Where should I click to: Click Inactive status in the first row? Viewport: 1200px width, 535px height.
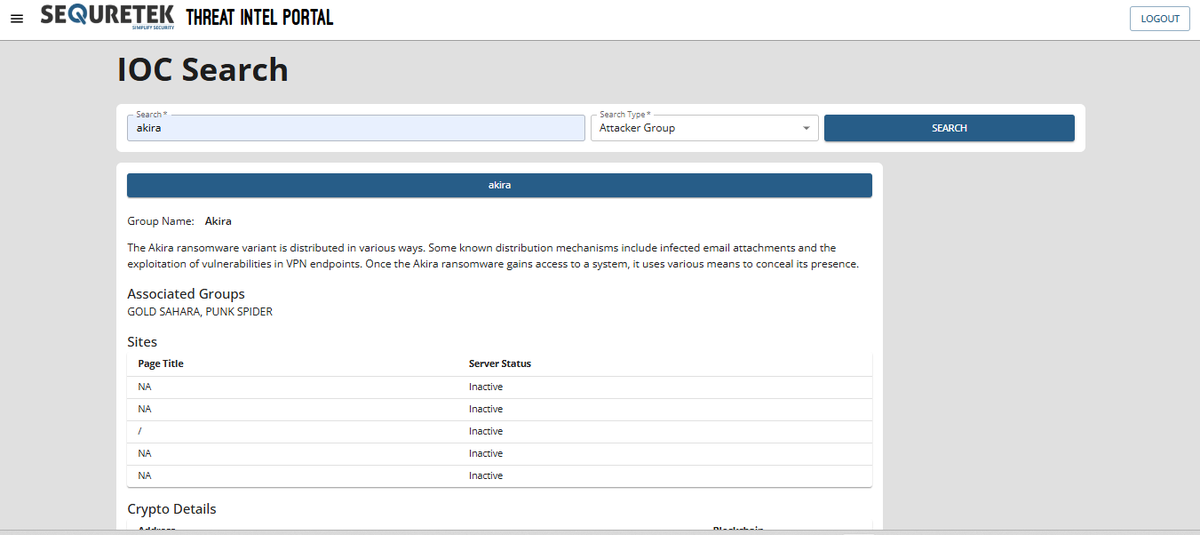(x=486, y=387)
